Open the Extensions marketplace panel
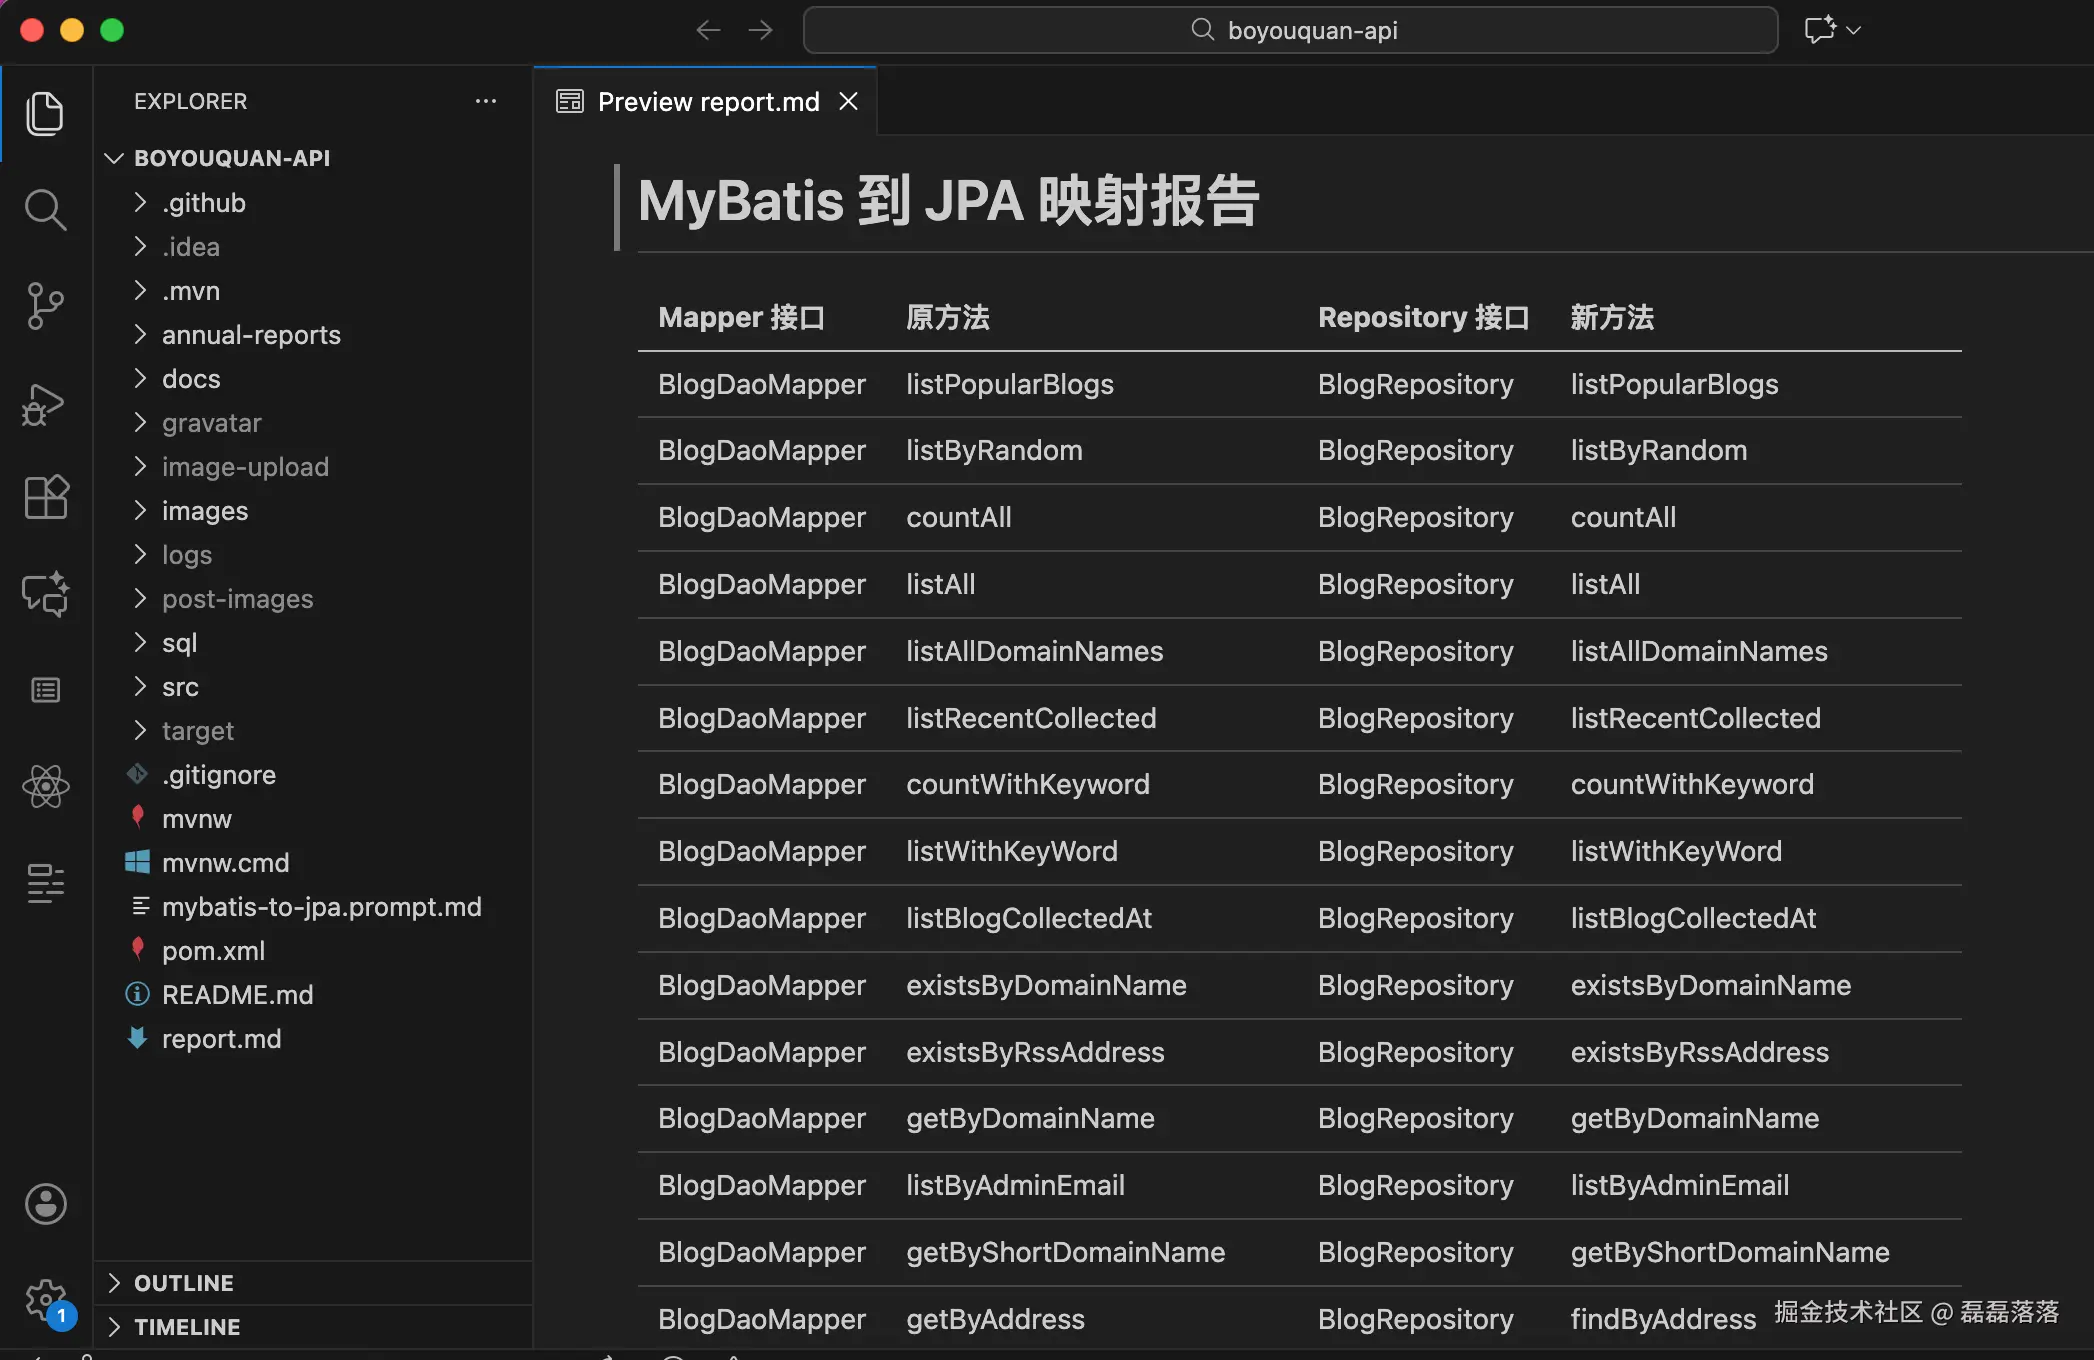Viewport: 2094px width, 1360px height. coord(46,497)
